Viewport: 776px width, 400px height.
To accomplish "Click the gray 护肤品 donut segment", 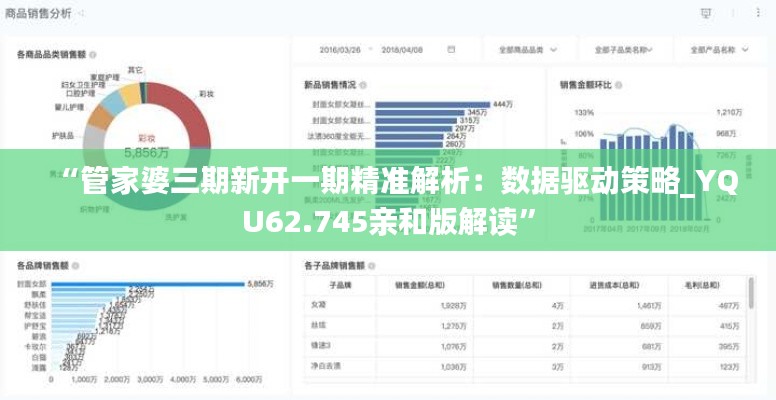I will coord(94,137).
